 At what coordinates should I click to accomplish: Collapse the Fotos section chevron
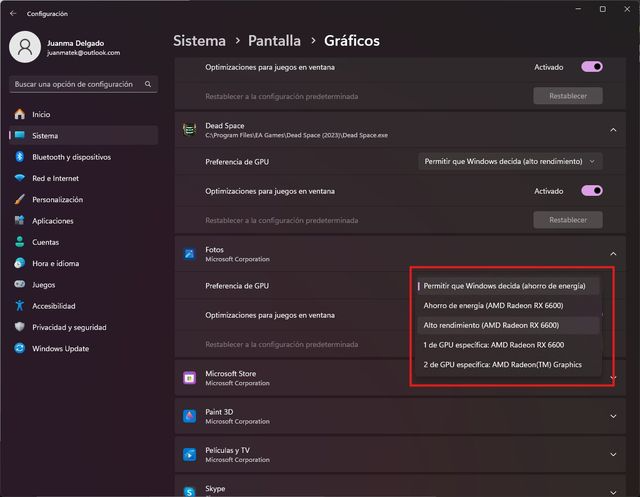pos(612,254)
